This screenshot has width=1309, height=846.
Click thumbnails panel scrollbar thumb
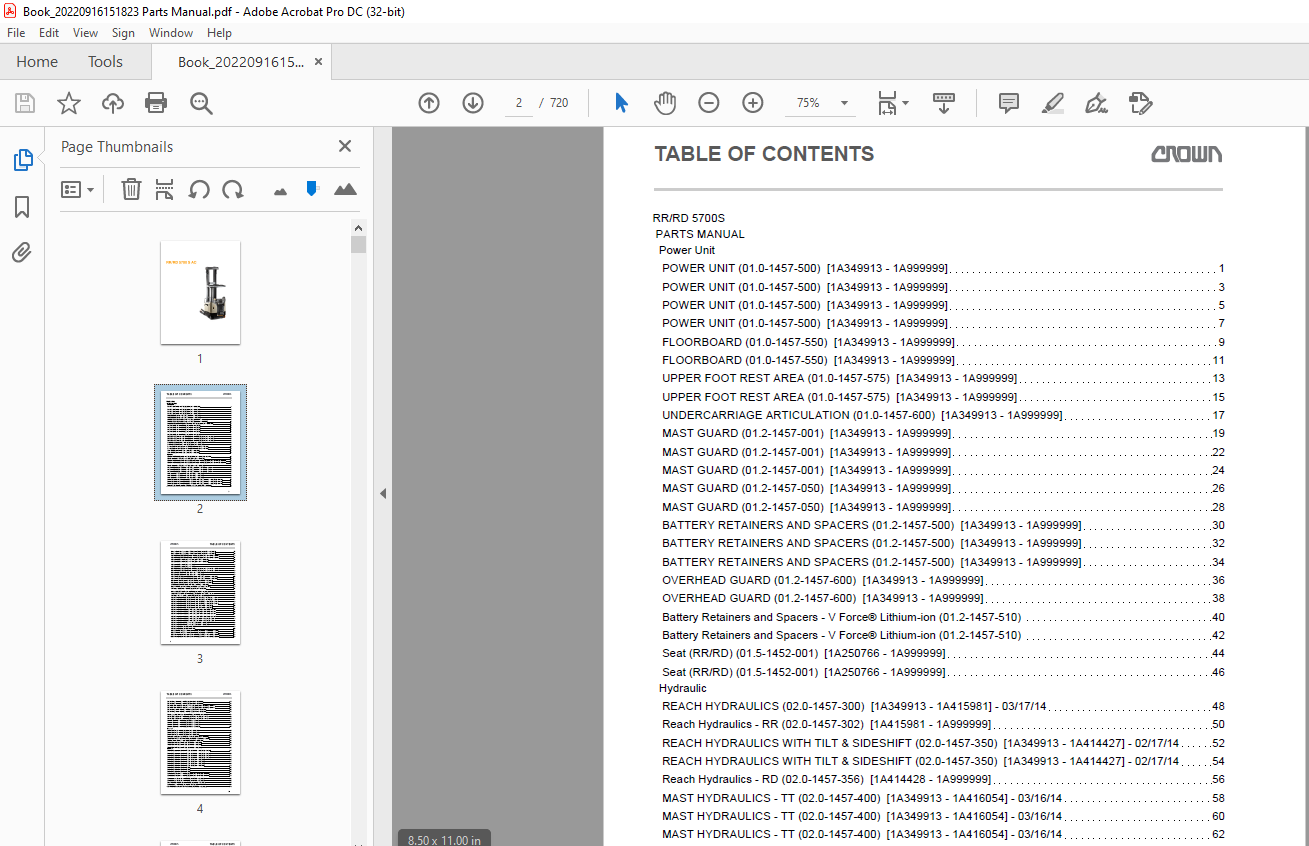(x=358, y=245)
